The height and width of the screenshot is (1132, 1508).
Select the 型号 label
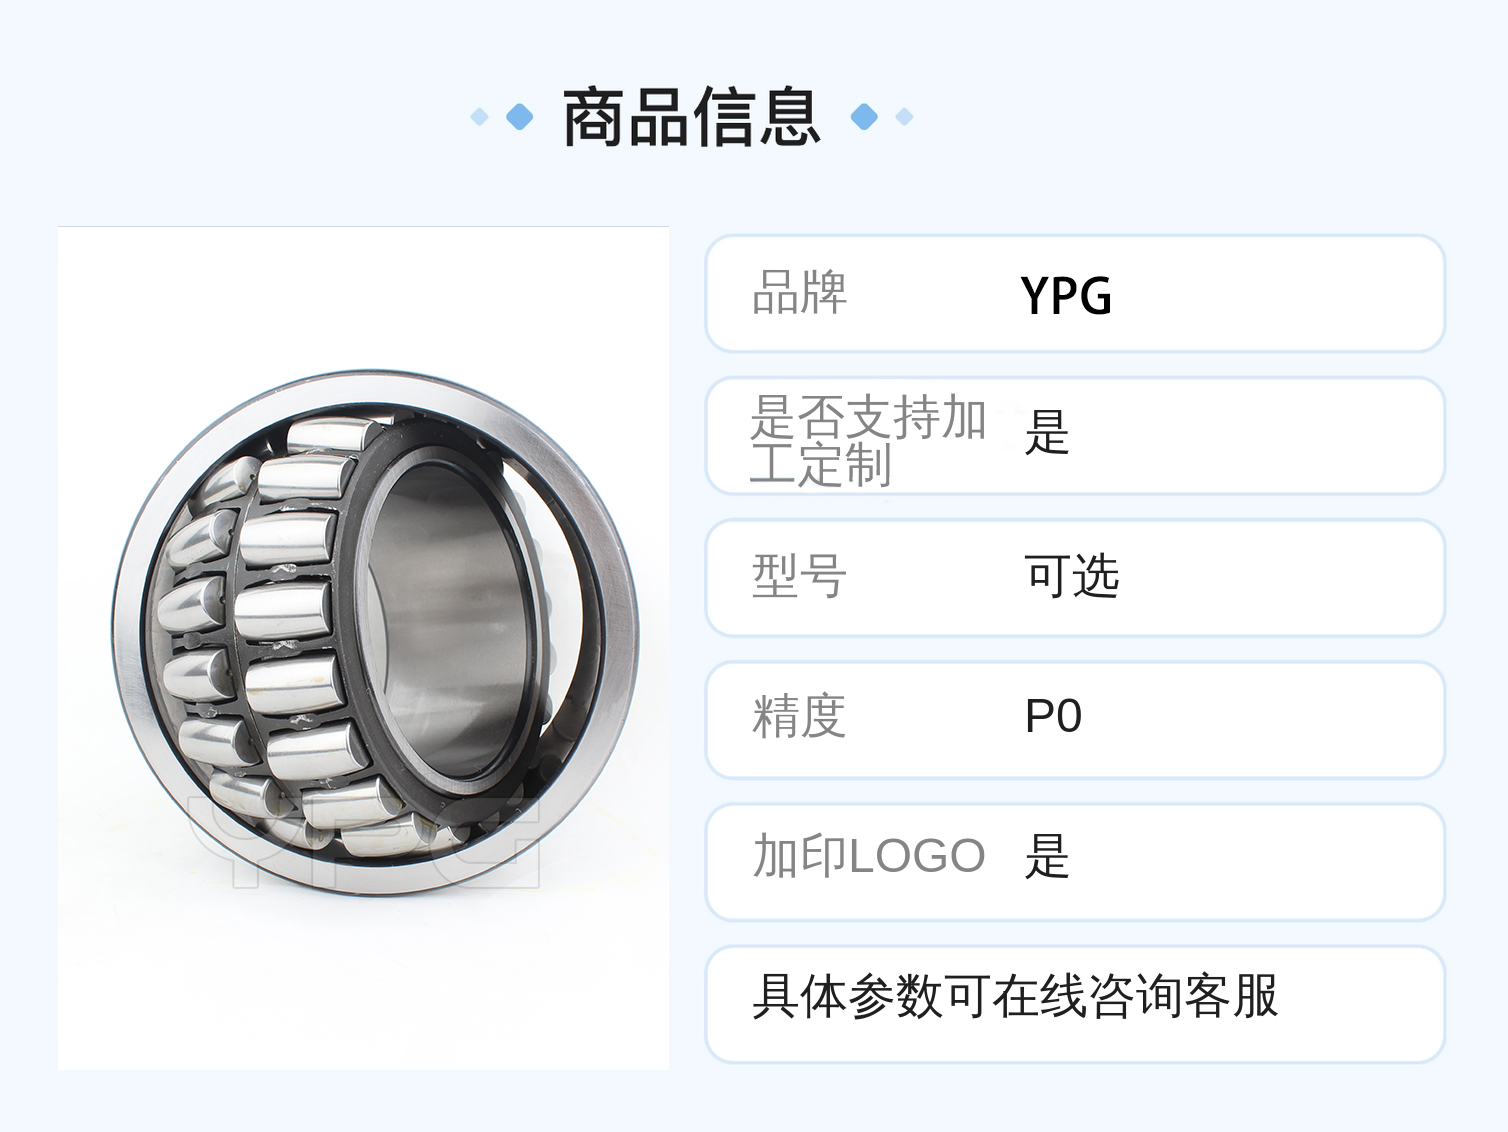(x=799, y=577)
